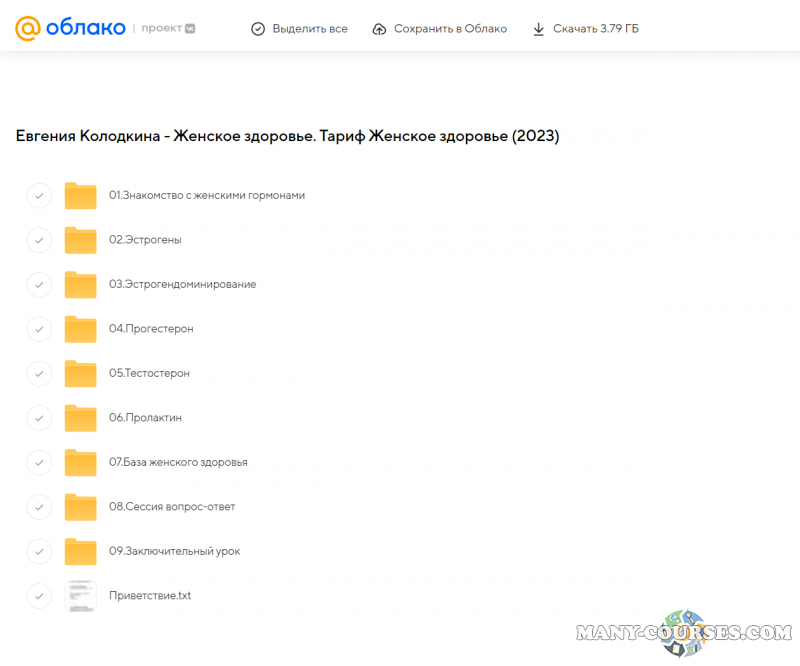Click the Облако logo icon
This screenshot has height=666, width=800.
(28, 28)
